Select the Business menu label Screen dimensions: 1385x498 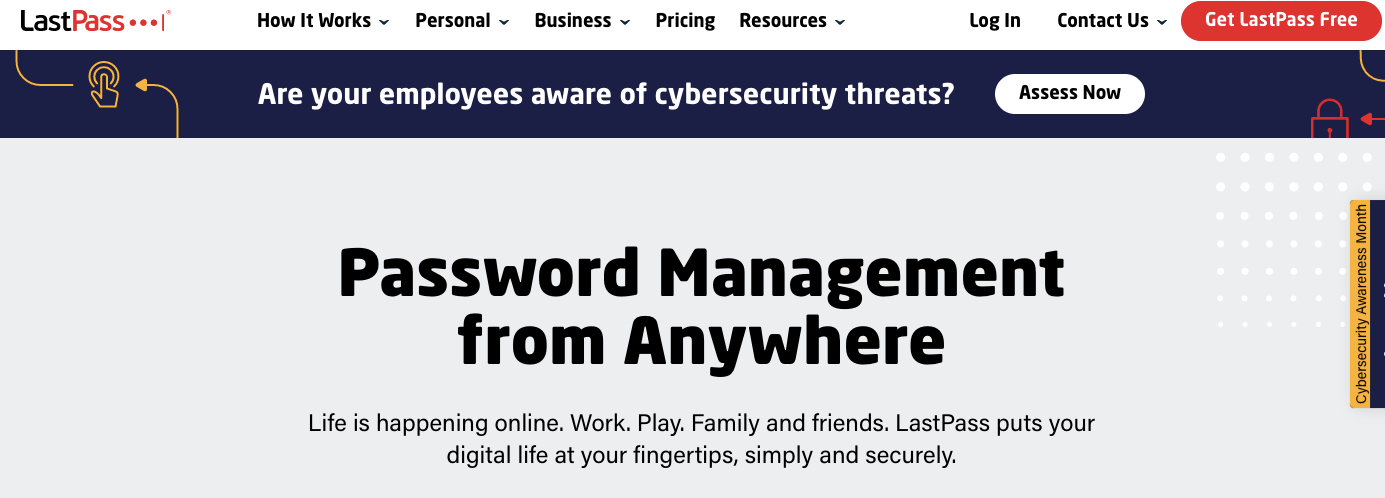tap(573, 20)
